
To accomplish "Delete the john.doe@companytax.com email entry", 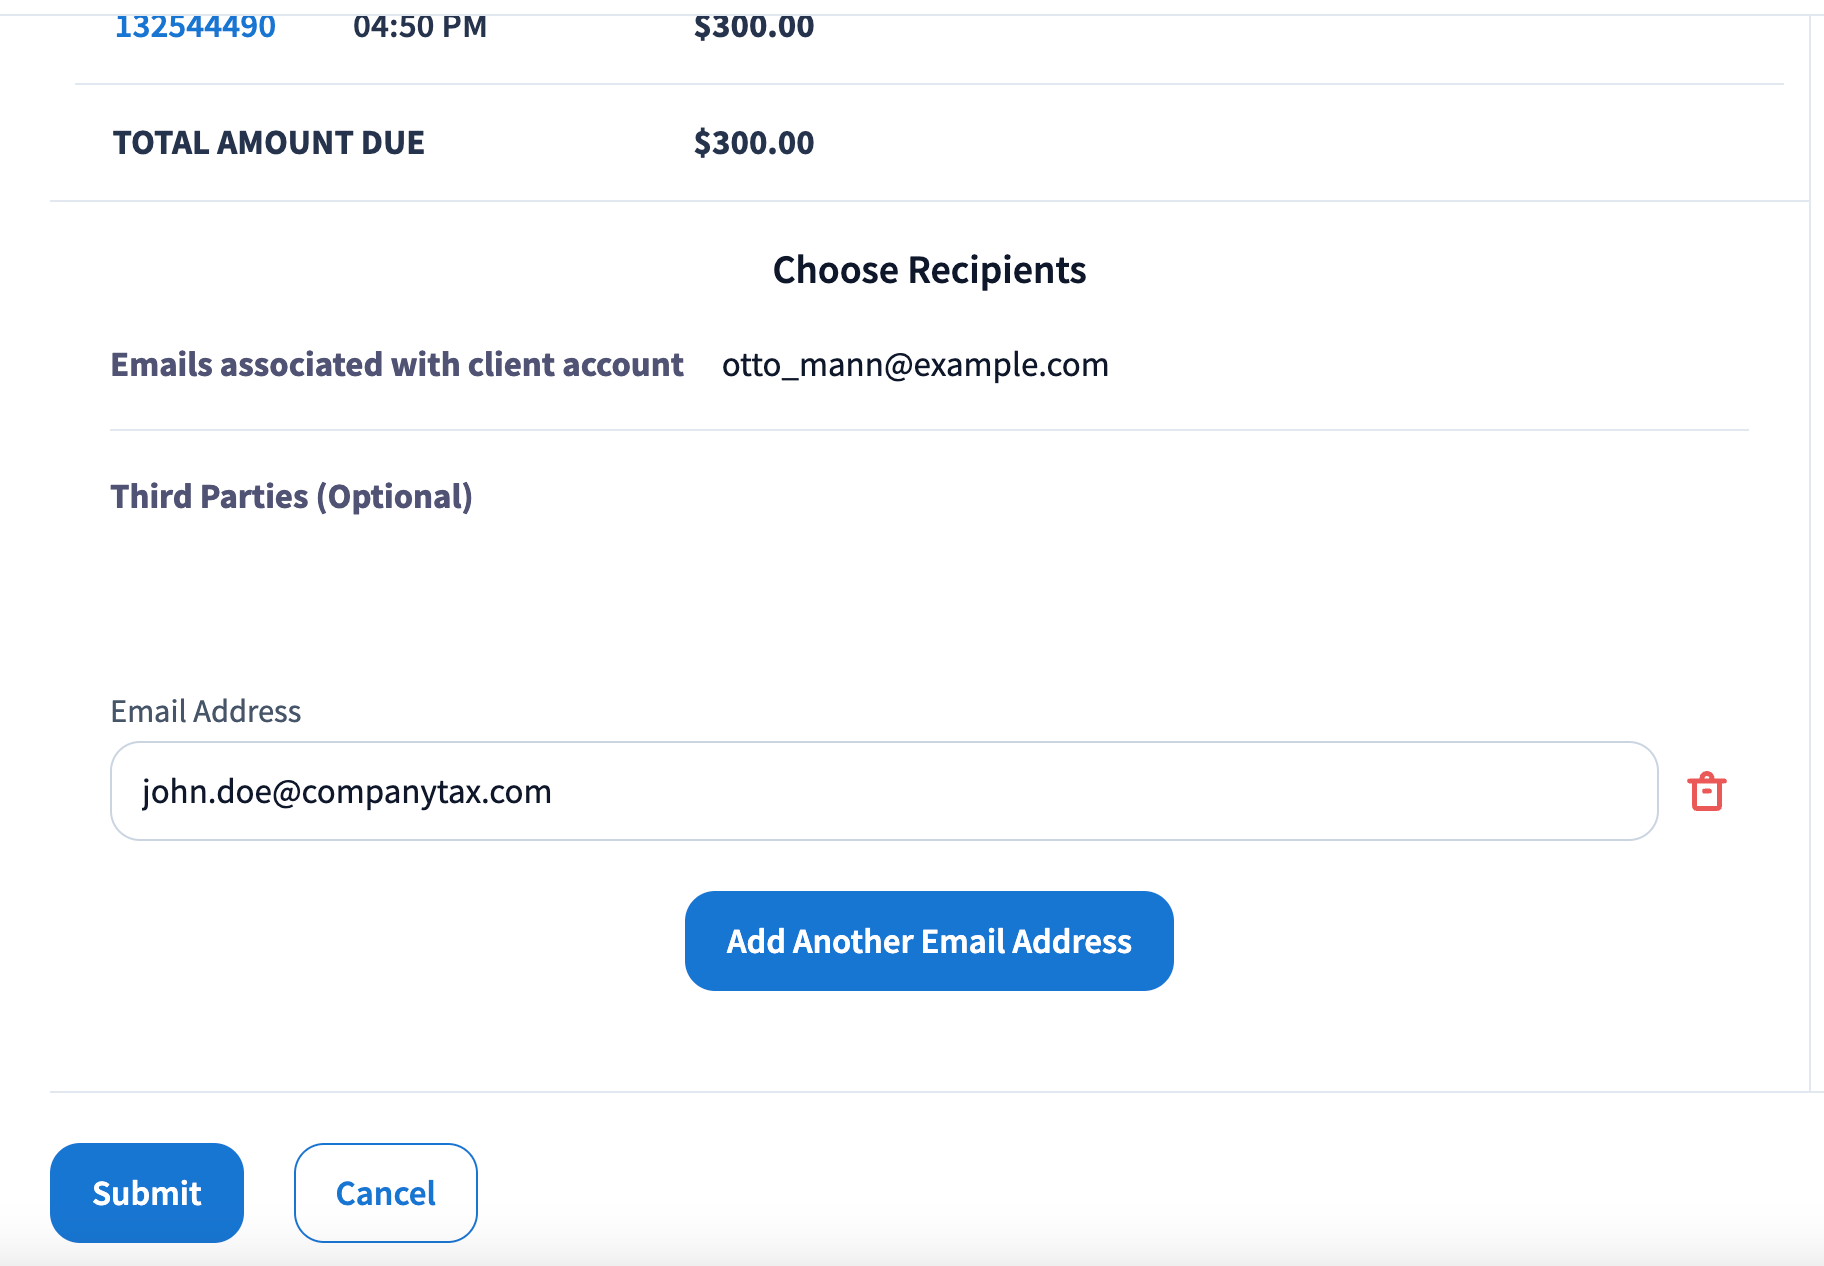I will (1706, 792).
